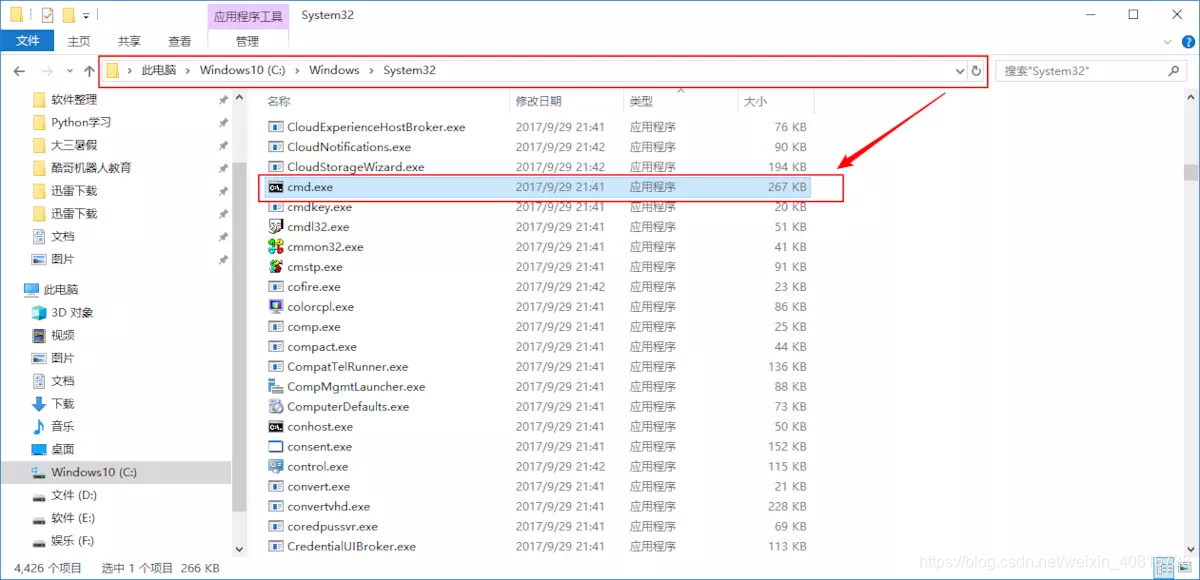The height and width of the screenshot is (580, 1200).
Task: Open 文件 (D:) drive in the tree
Action: point(74,495)
